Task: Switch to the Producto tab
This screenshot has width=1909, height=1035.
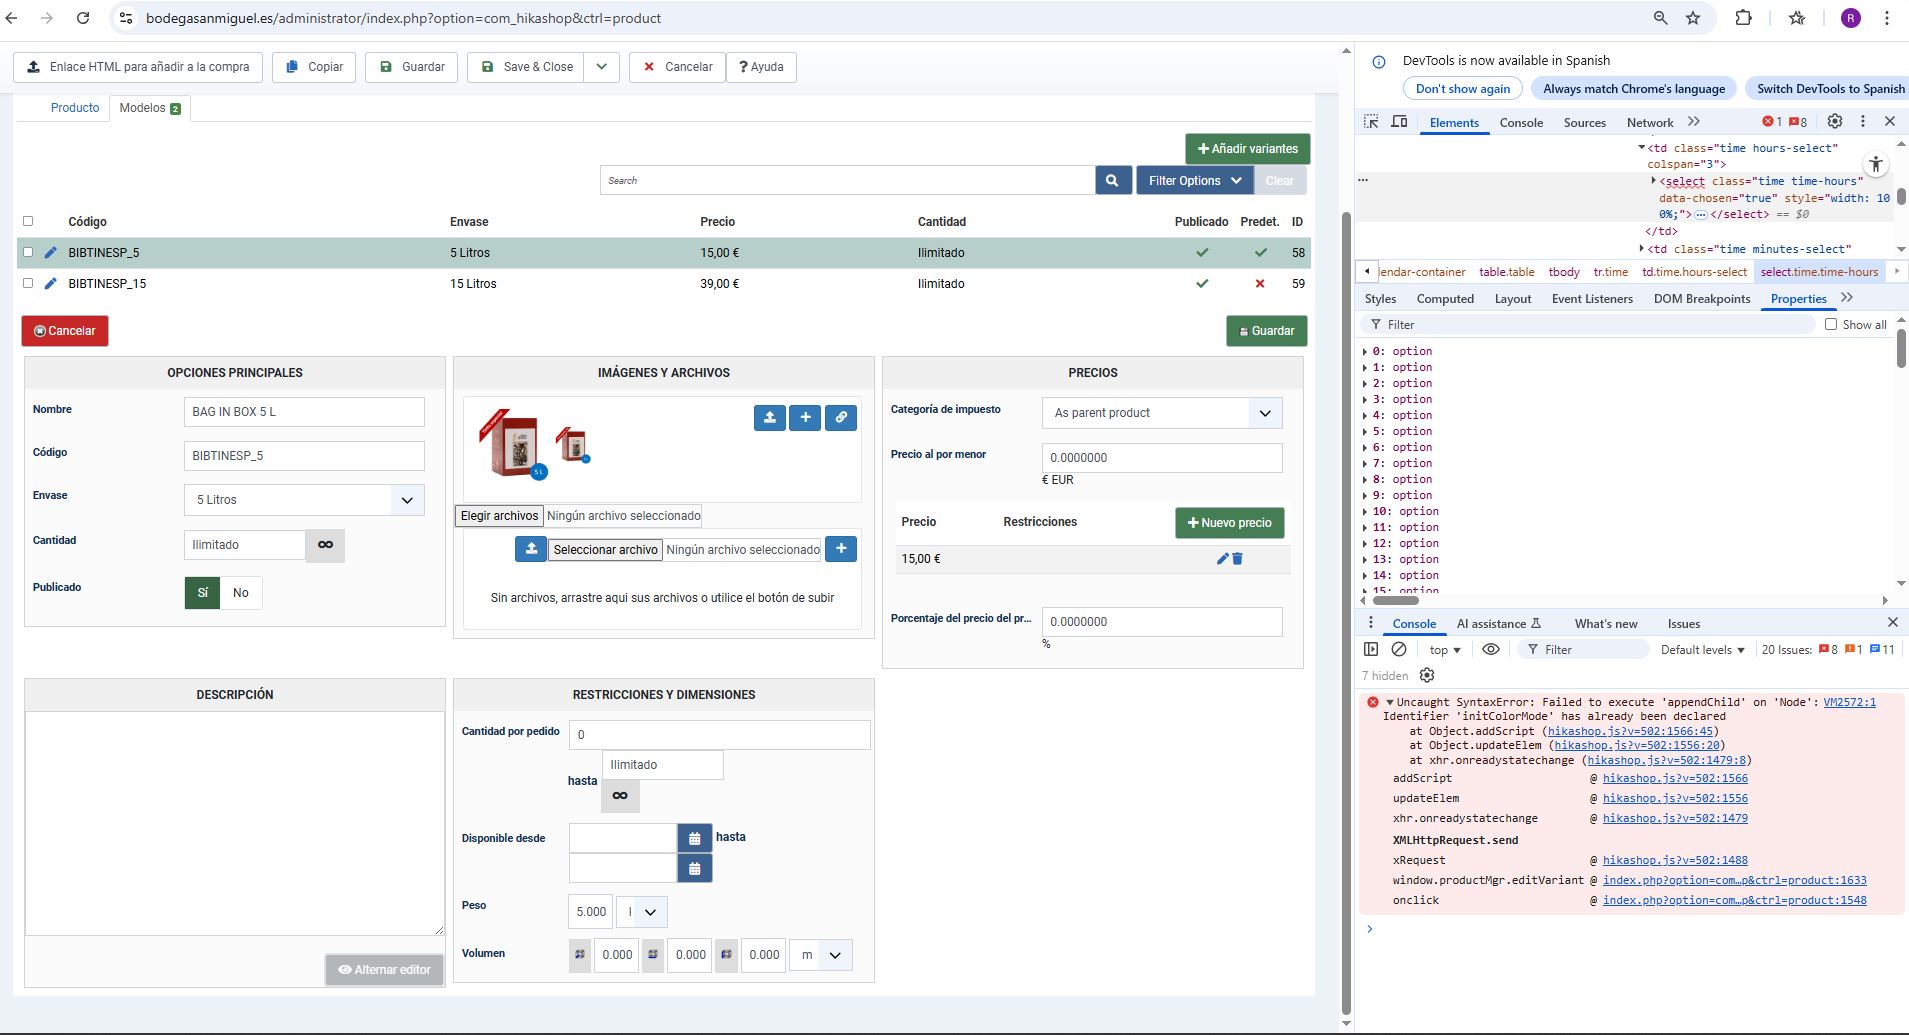Action: click(x=75, y=108)
